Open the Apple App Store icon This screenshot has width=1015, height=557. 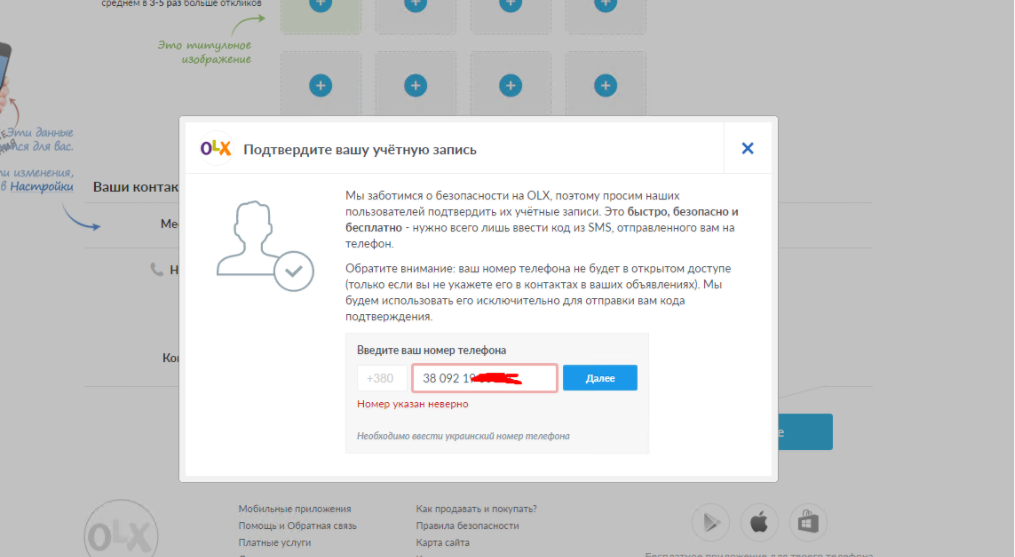(759, 522)
